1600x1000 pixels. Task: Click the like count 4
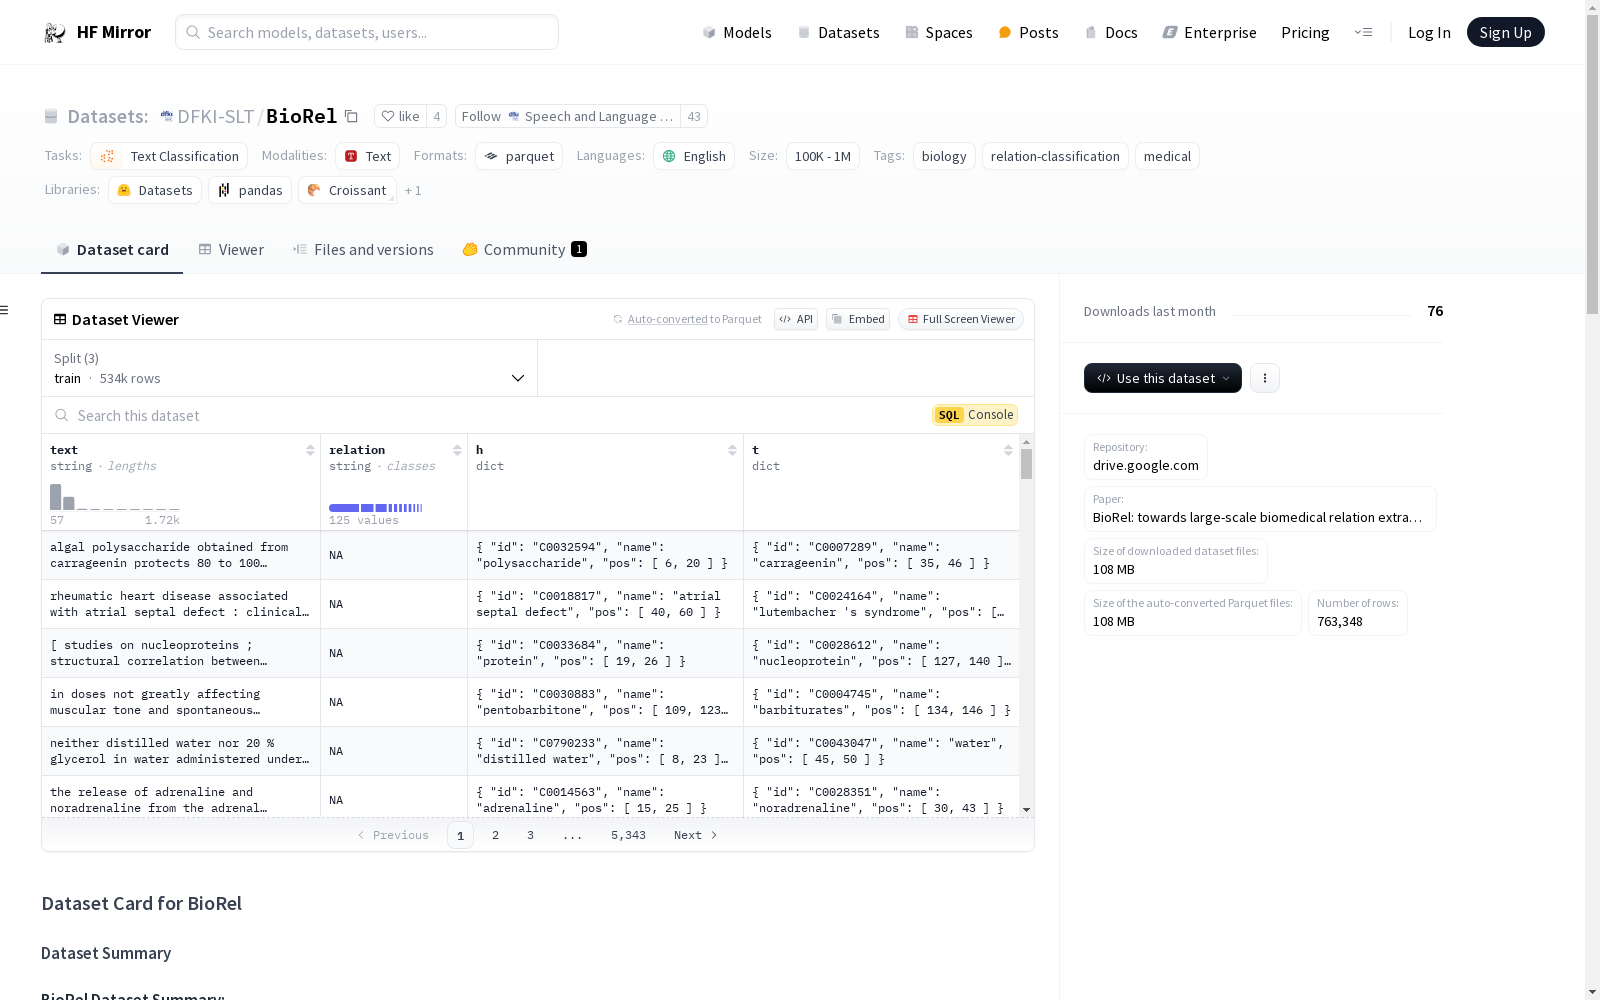pos(437,116)
